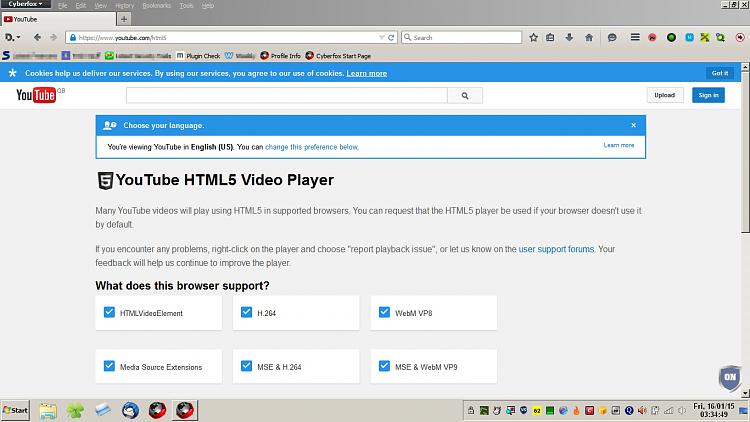This screenshot has height=422, width=750.
Task: Click the Sign in button
Action: click(708, 95)
